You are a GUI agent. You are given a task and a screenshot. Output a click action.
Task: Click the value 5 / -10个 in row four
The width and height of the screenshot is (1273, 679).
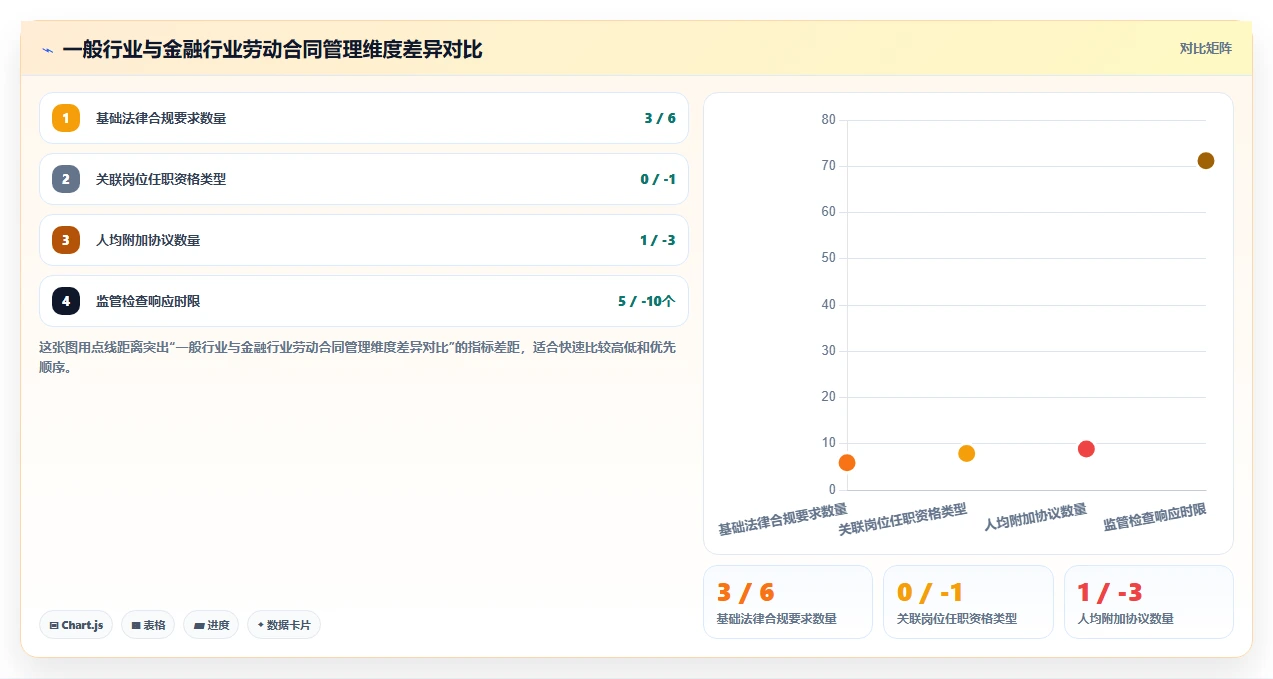click(647, 301)
